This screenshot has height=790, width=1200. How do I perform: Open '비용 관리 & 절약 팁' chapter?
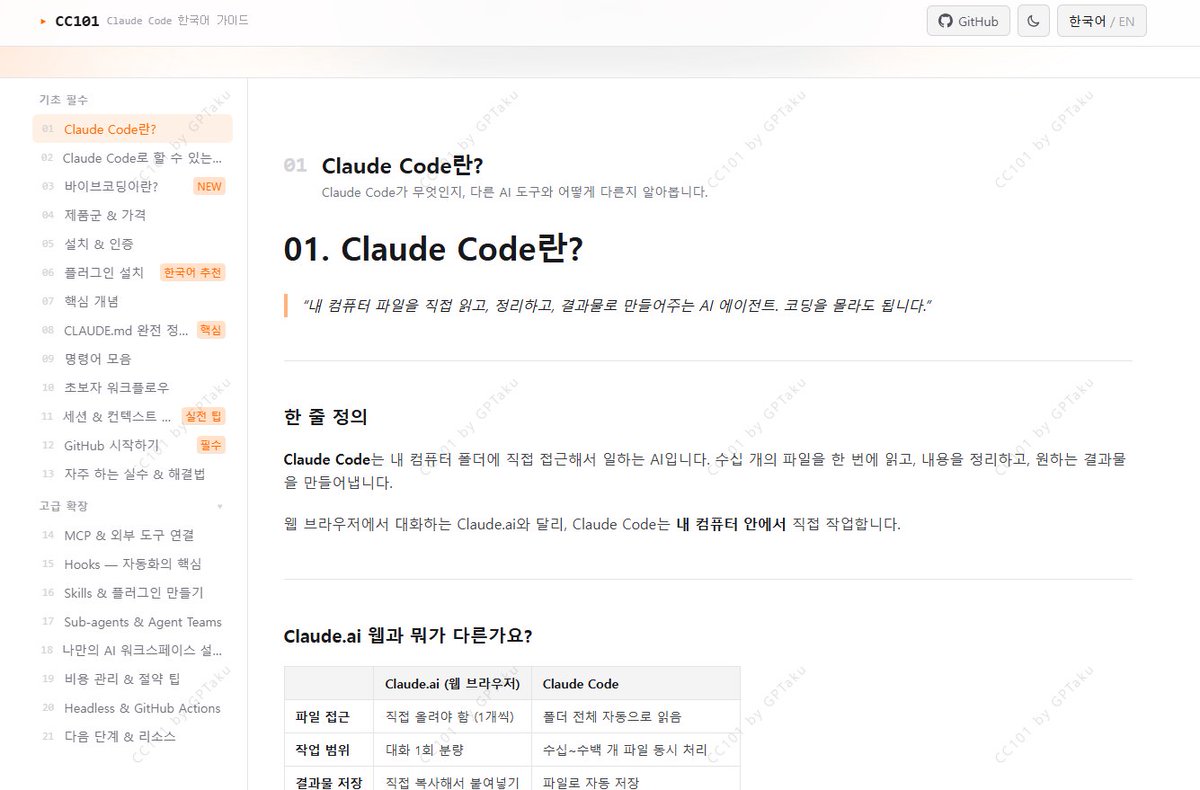pos(132,679)
